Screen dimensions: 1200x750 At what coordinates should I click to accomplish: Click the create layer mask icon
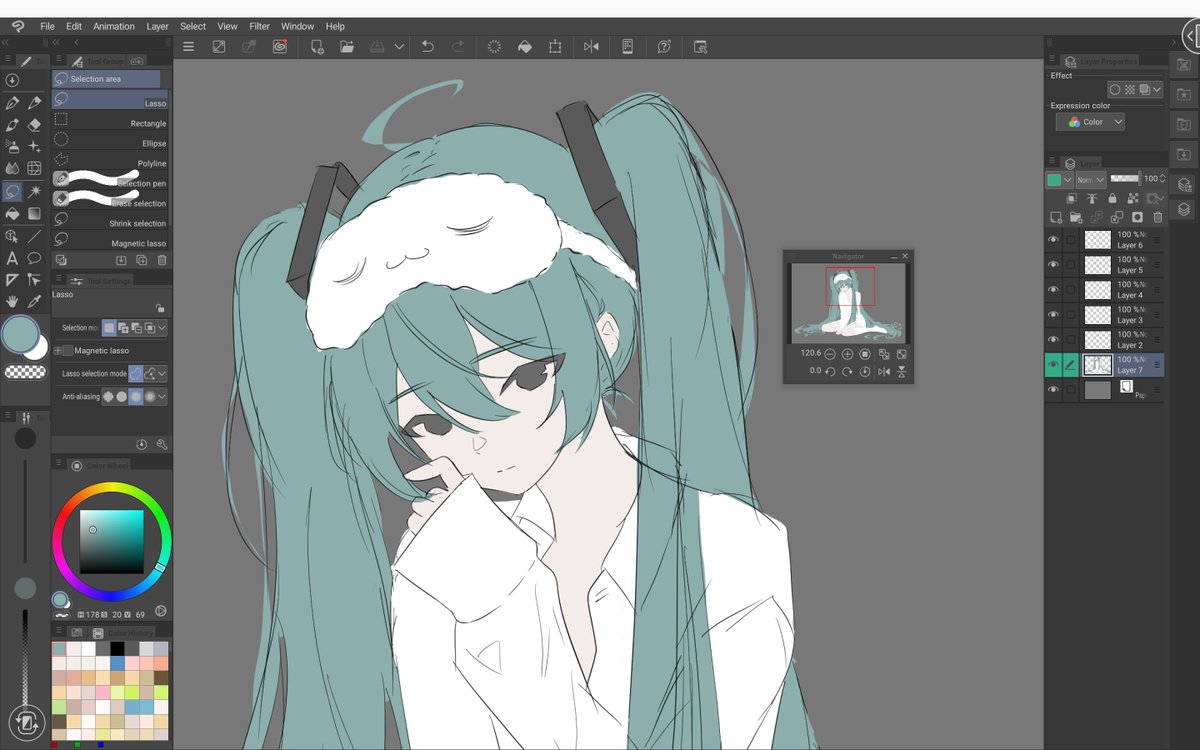(x=1137, y=217)
